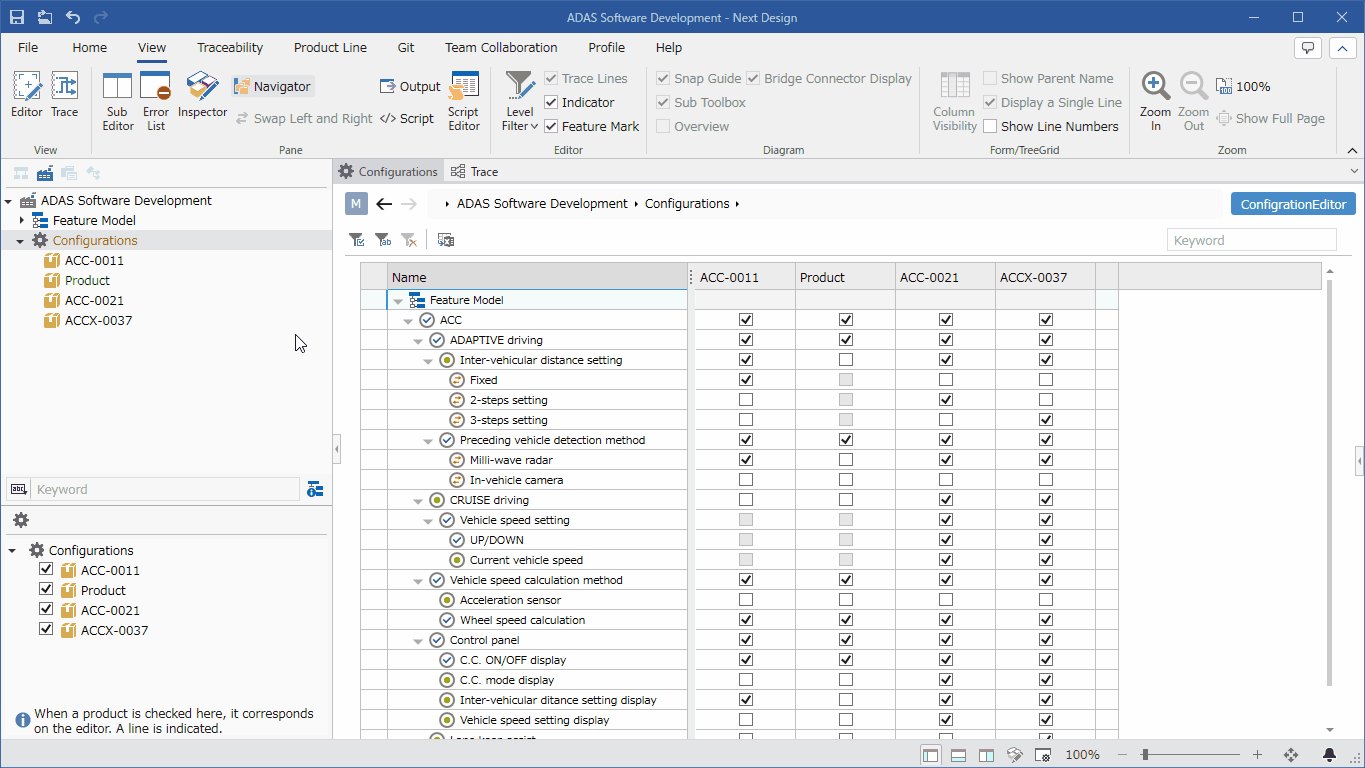Screen dimensions: 1365x768
Task: Show the Output pane
Action: tap(410, 87)
